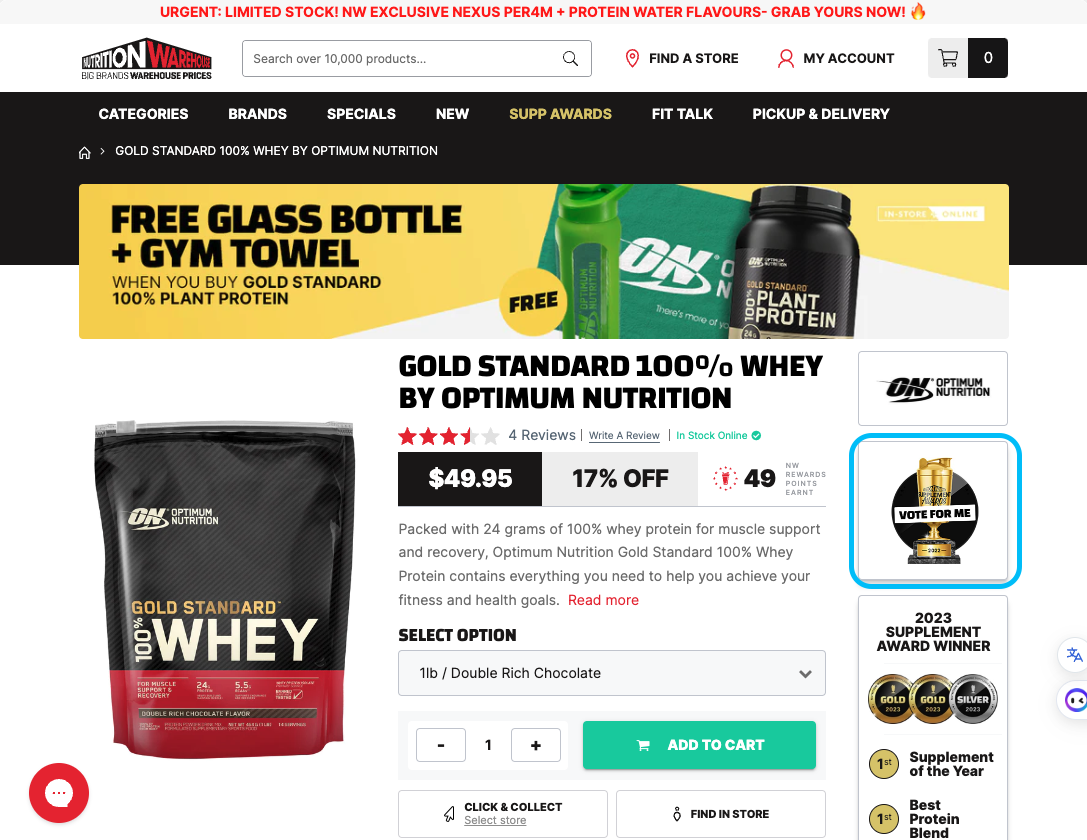Add the product to cart

(699, 745)
